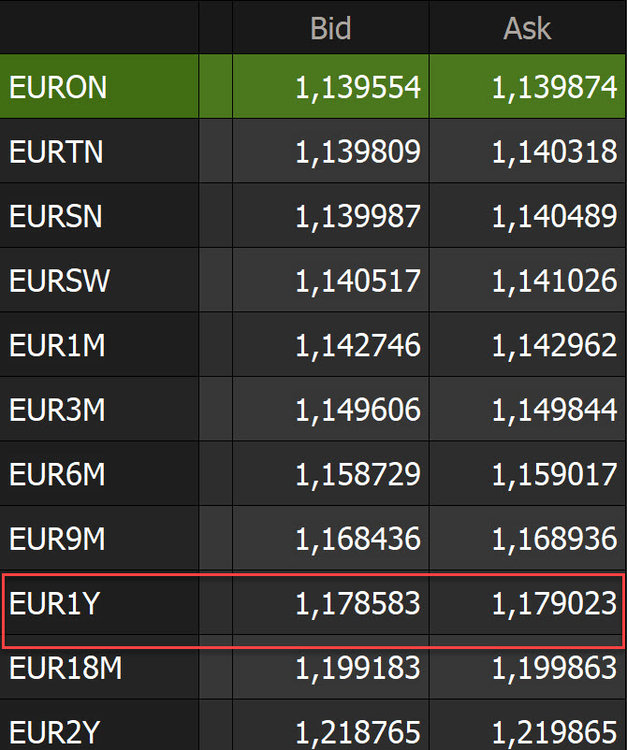Select the EURSW symbol cell
627x750 pixels.
(59, 281)
